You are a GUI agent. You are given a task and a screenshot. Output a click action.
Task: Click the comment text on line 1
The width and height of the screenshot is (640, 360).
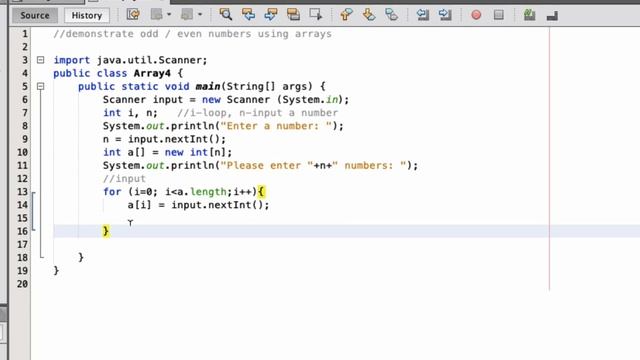[x=192, y=34]
